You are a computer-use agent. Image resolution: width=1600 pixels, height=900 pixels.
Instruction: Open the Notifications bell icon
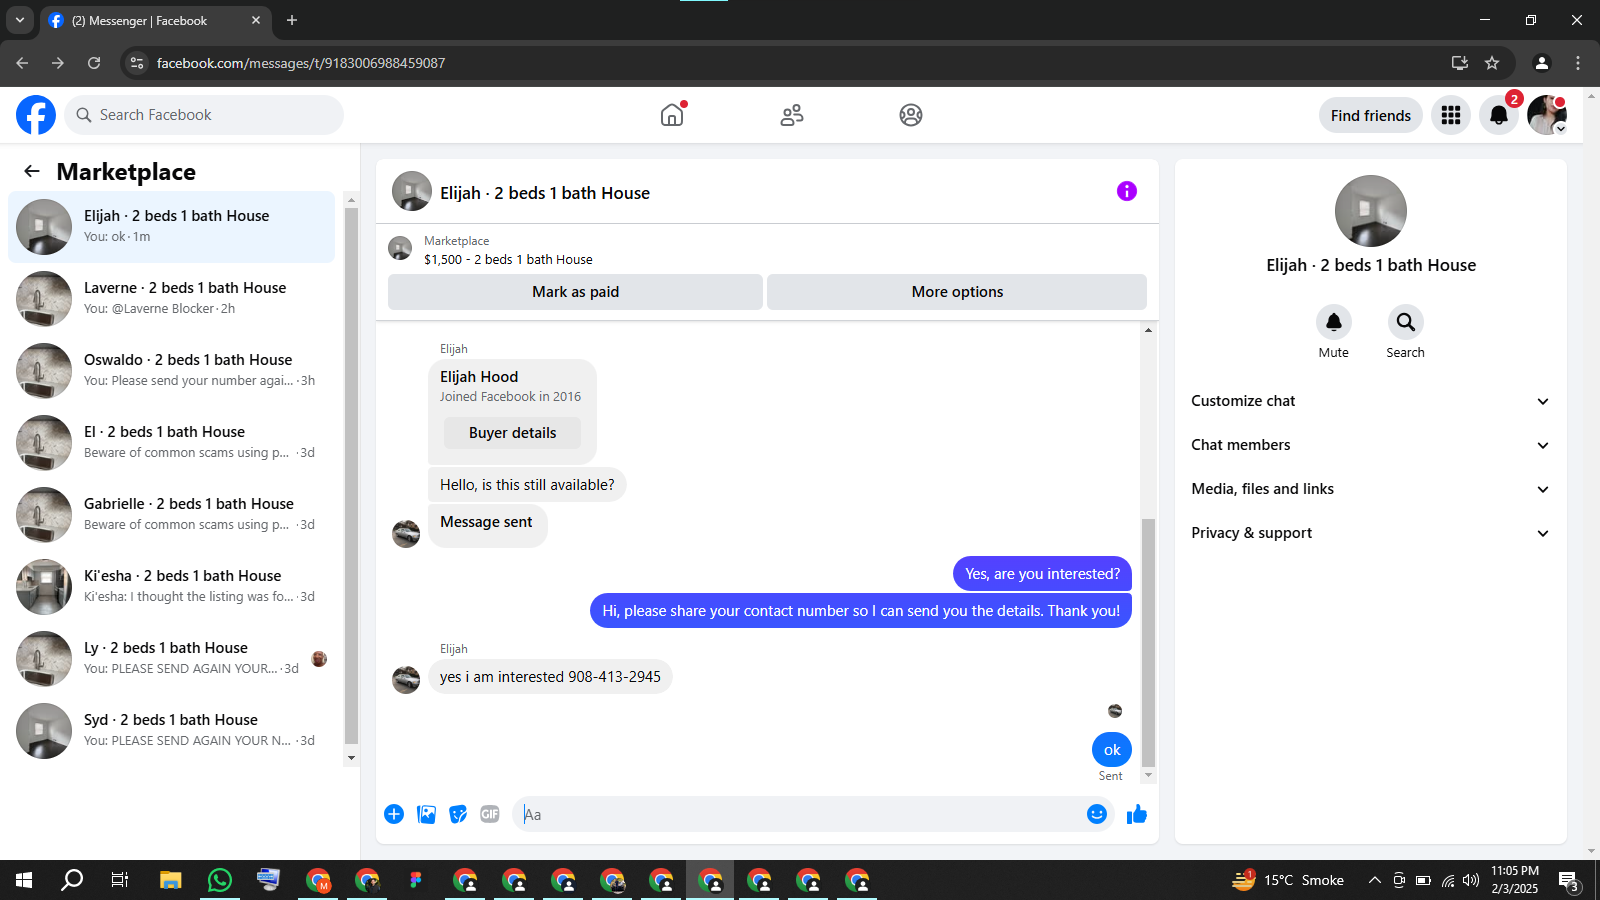coord(1499,115)
